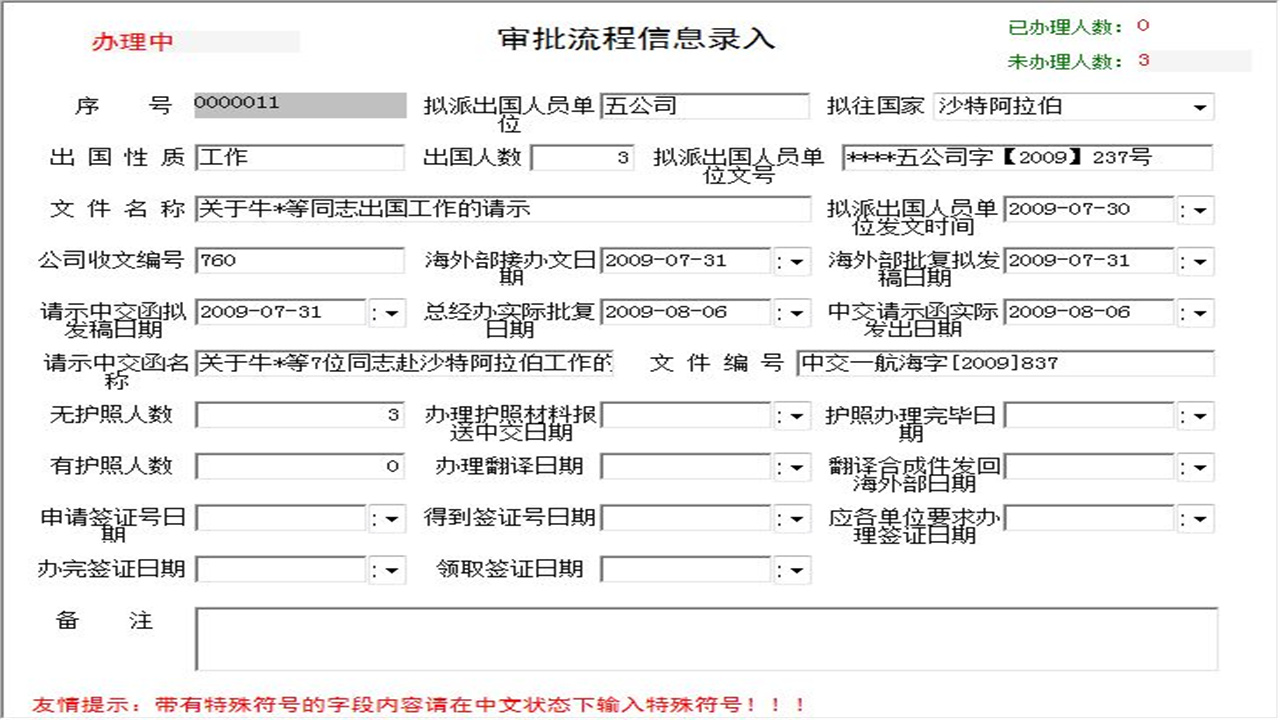The image size is (1280, 720).
Task: Expand the 总经办实际批复日期 date dropdown
Action: pos(795,313)
